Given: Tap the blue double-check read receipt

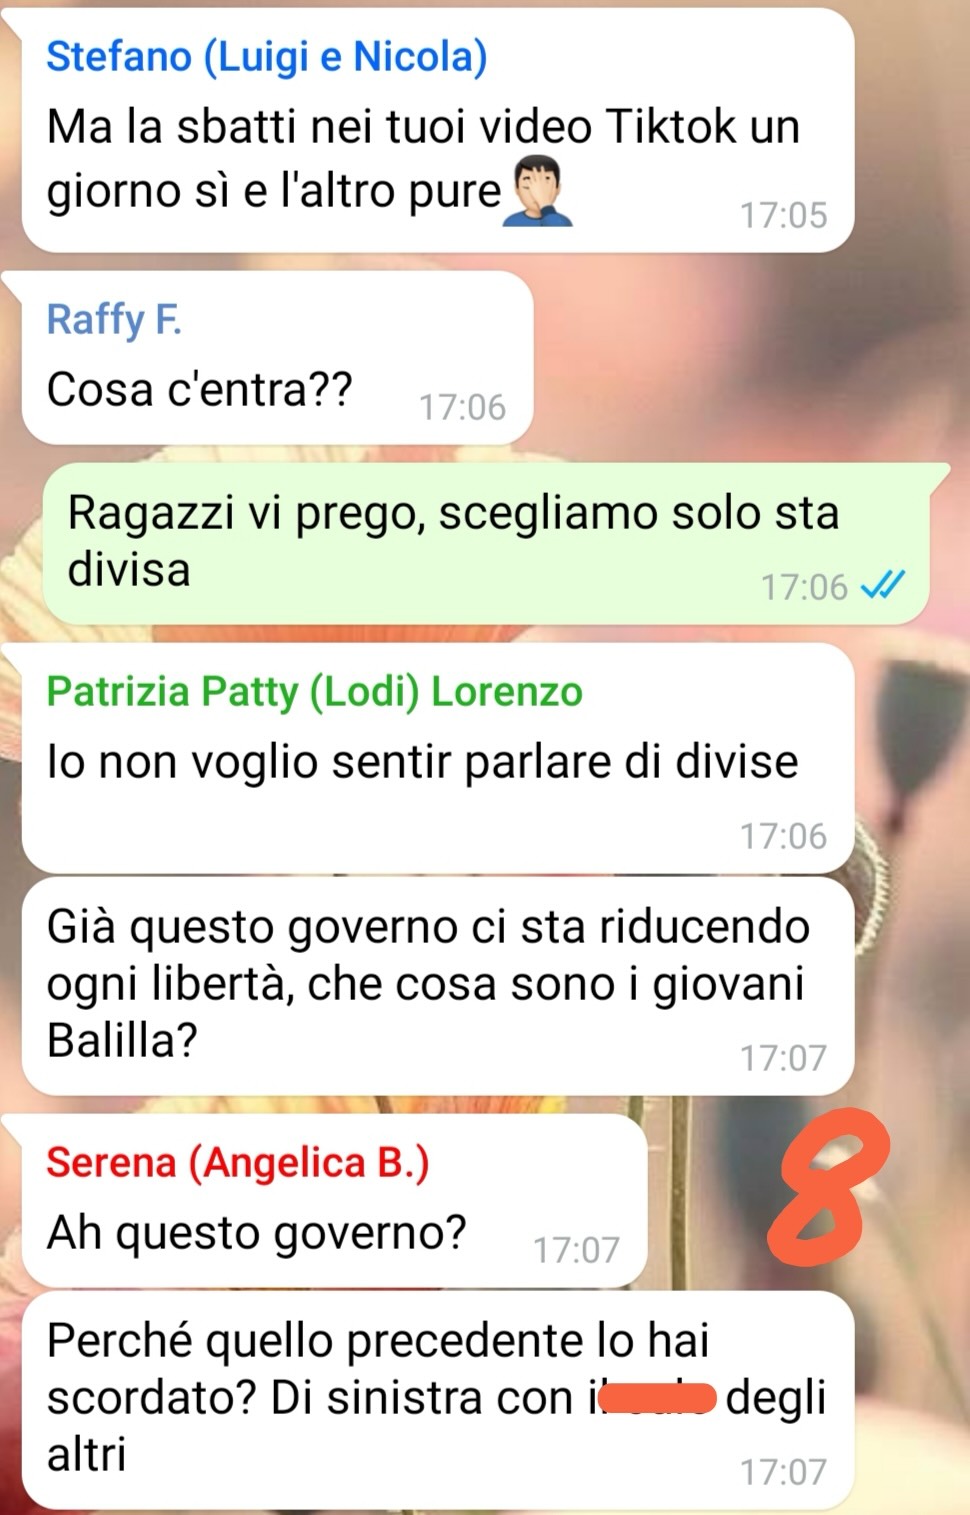Looking at the screenshot, I should 883,585.
